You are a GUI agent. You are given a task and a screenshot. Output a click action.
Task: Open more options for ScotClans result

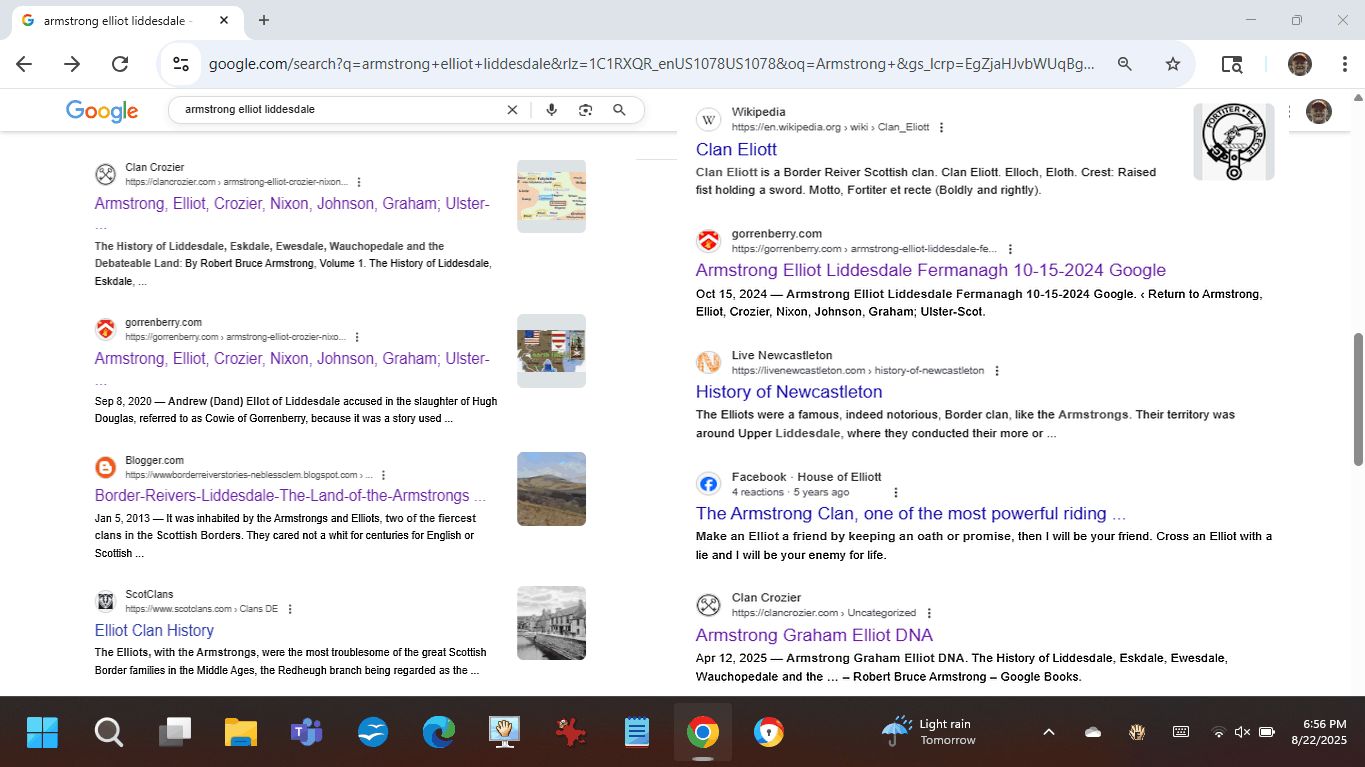[290, 609]
